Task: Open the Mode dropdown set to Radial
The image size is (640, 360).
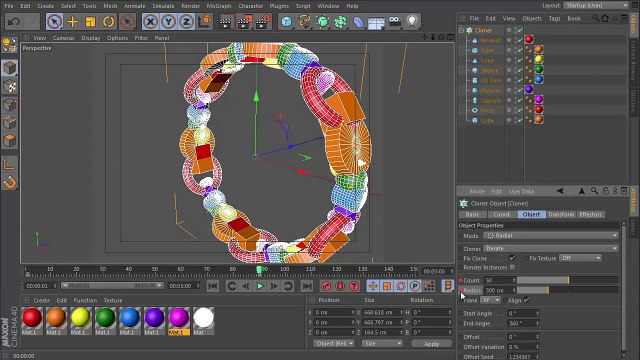Action: (x=551, y=236)
